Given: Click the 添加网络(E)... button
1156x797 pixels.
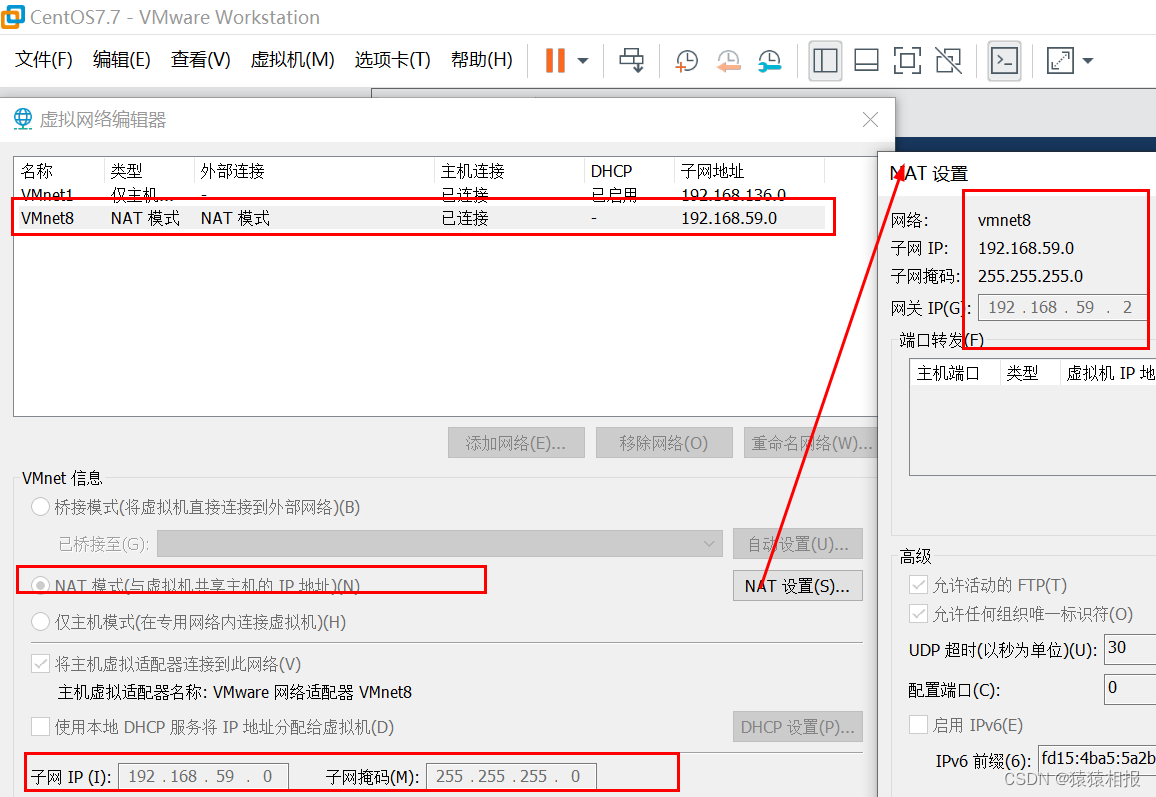Looking at the screenshot, I should click(516, 443).
